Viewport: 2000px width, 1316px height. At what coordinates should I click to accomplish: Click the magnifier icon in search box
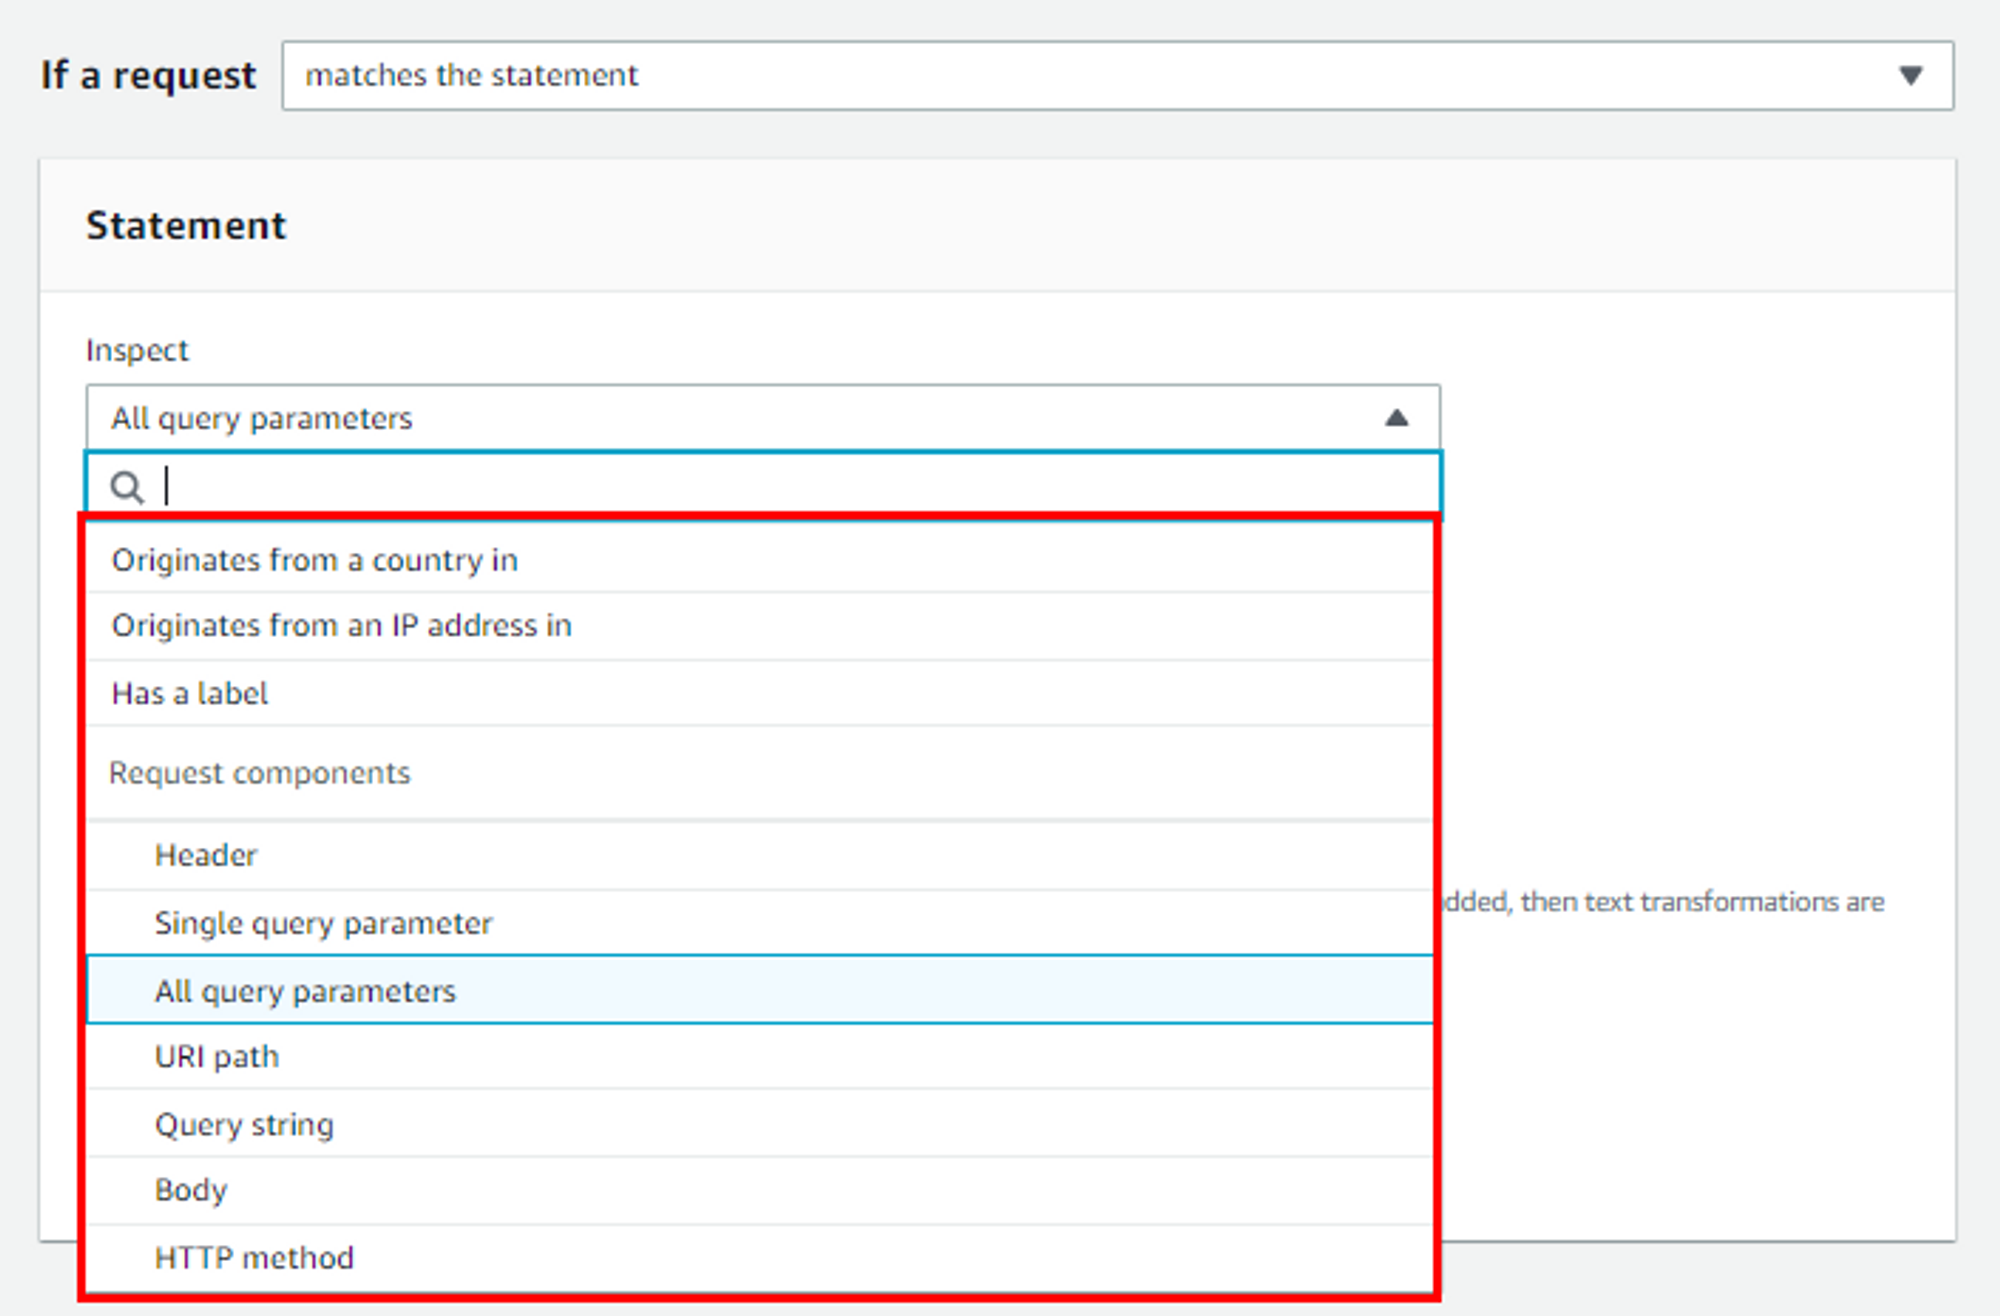point(127,488)
